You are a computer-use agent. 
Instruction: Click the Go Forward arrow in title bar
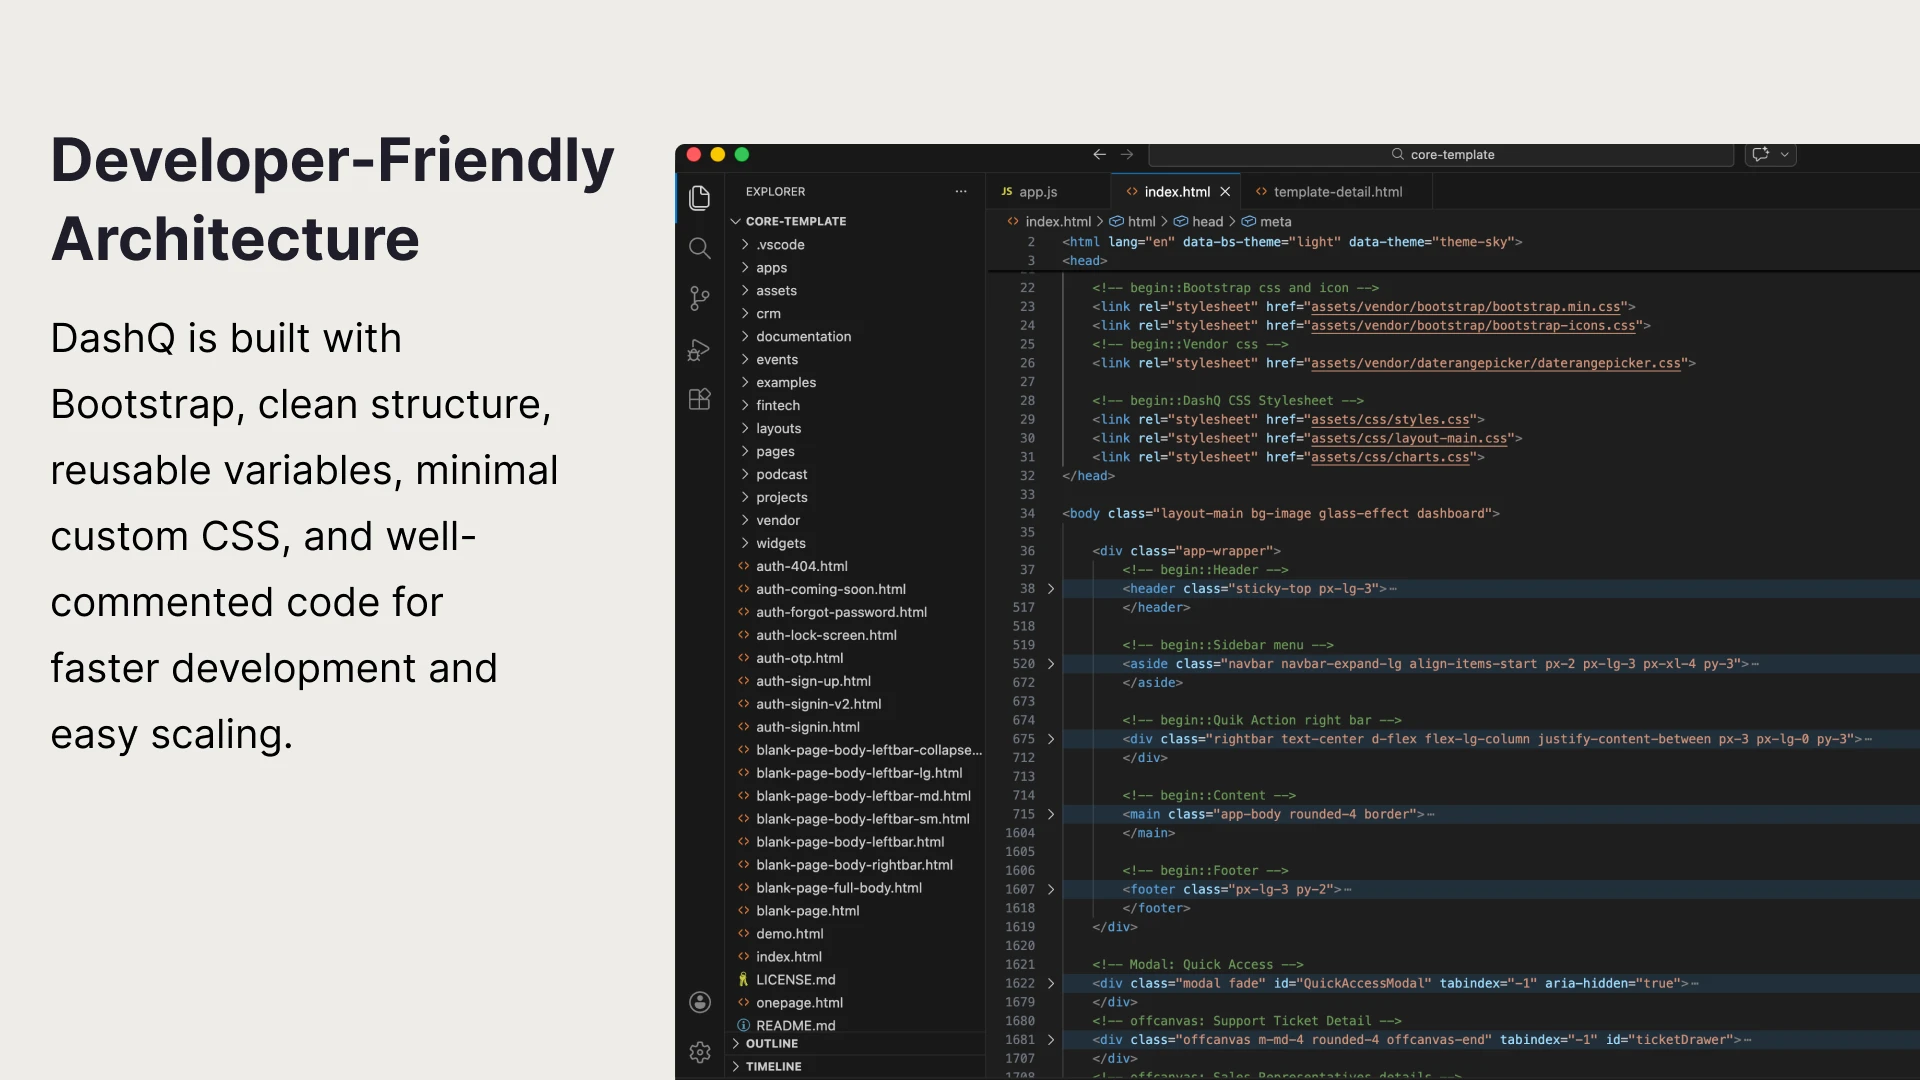(x=1127, y=154)
